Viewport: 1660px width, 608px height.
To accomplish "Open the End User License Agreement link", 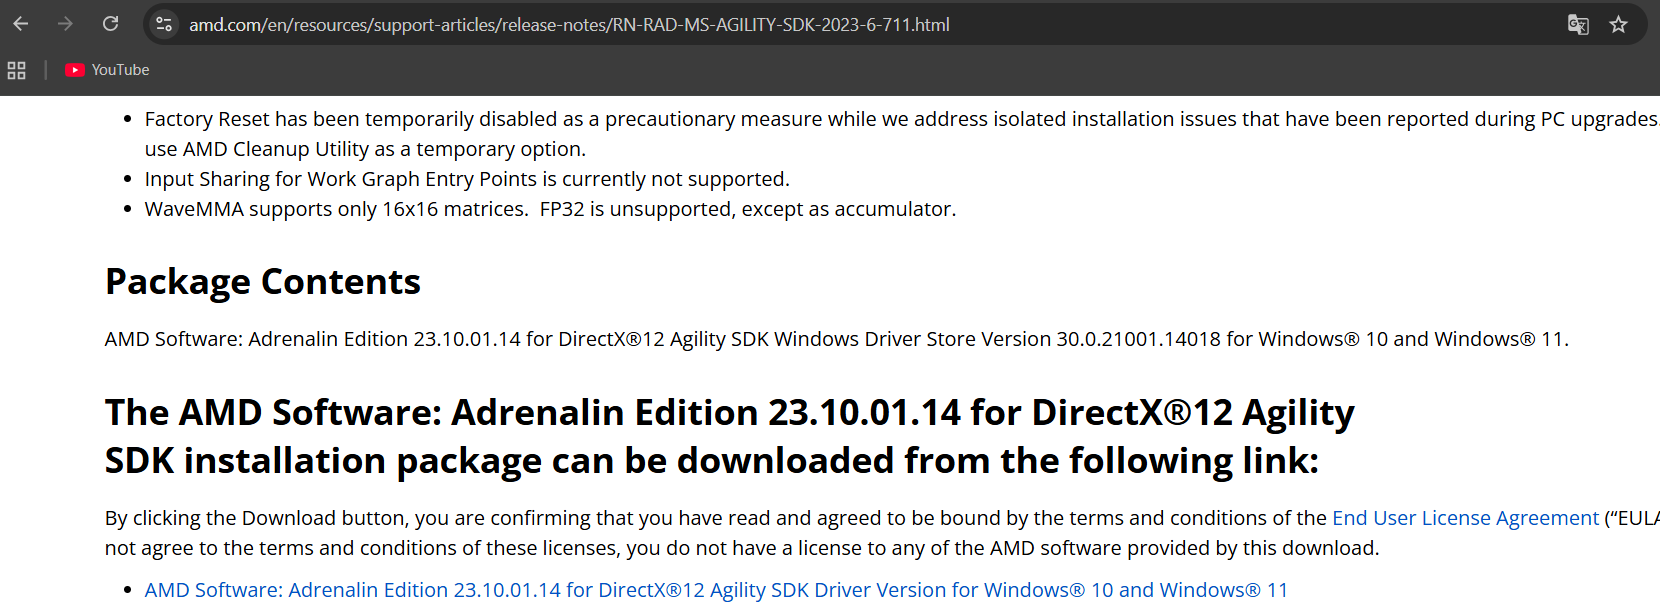I will tap(1465, 518).
